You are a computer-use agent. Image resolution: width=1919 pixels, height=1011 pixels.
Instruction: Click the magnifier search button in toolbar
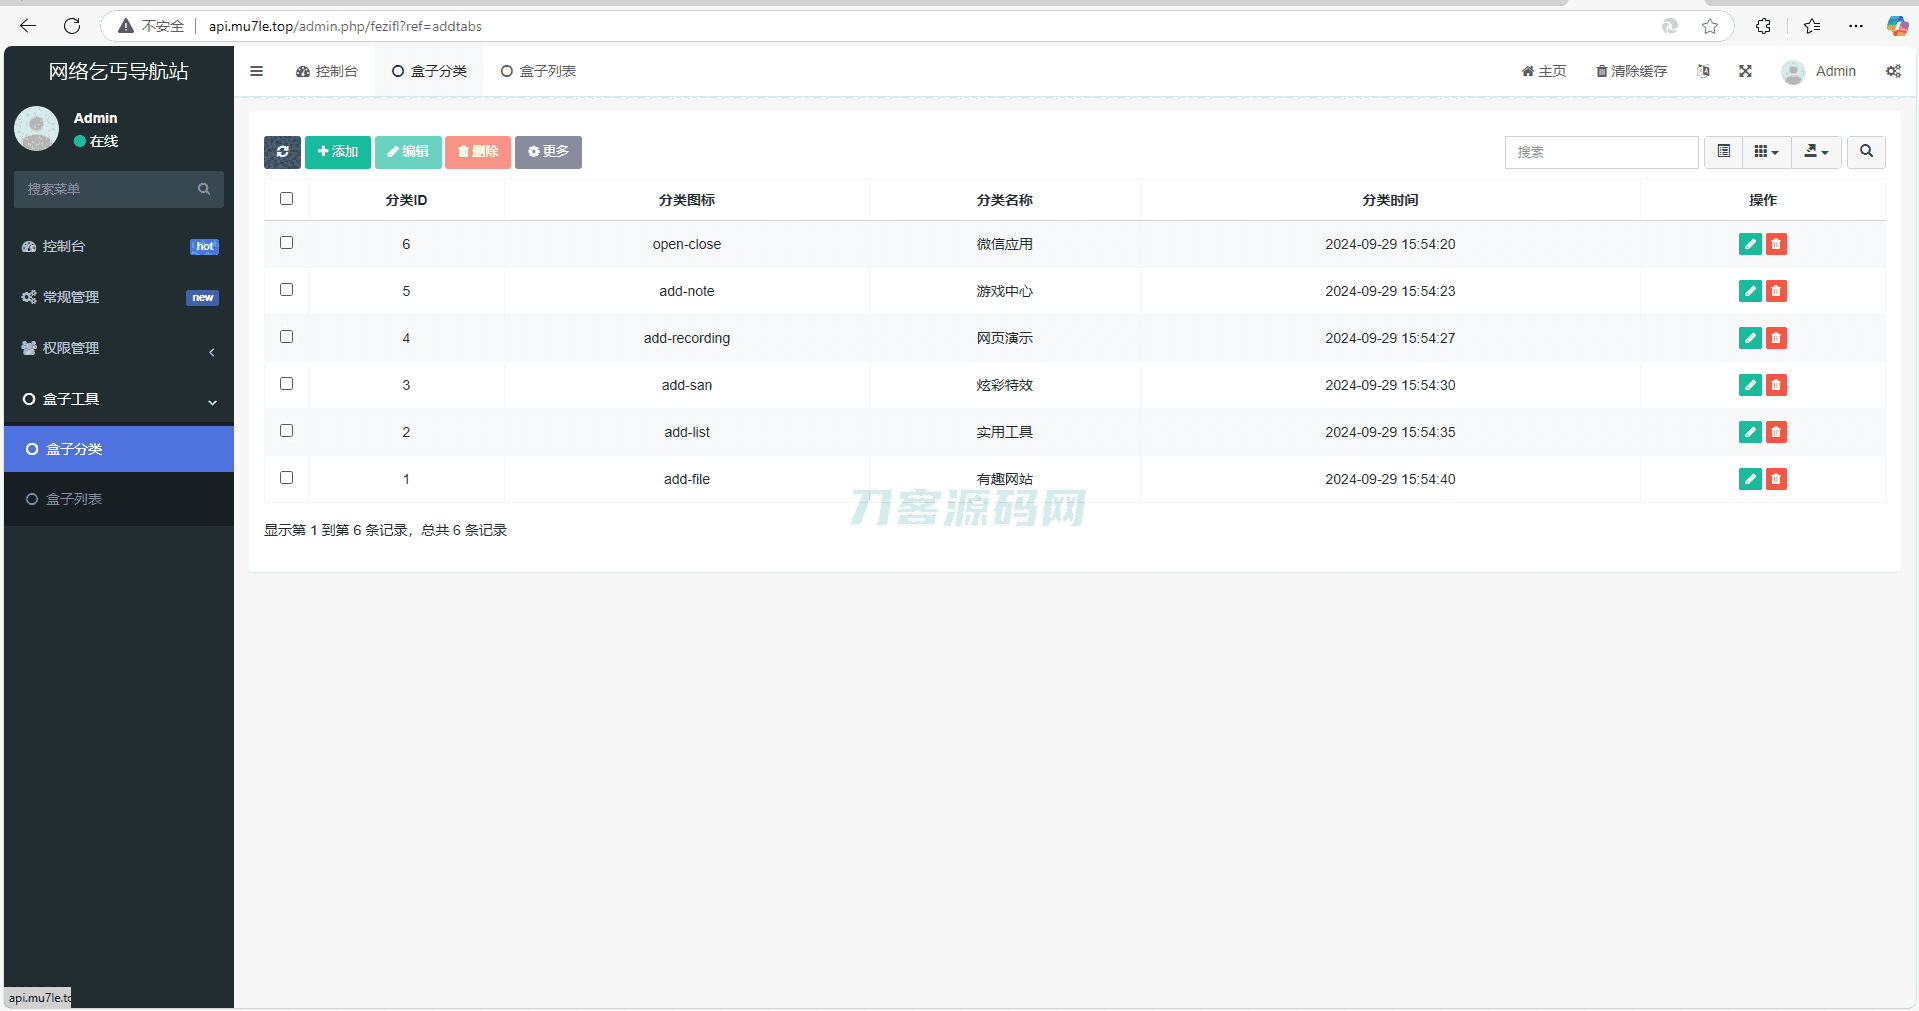click(x=1866, y=152)
